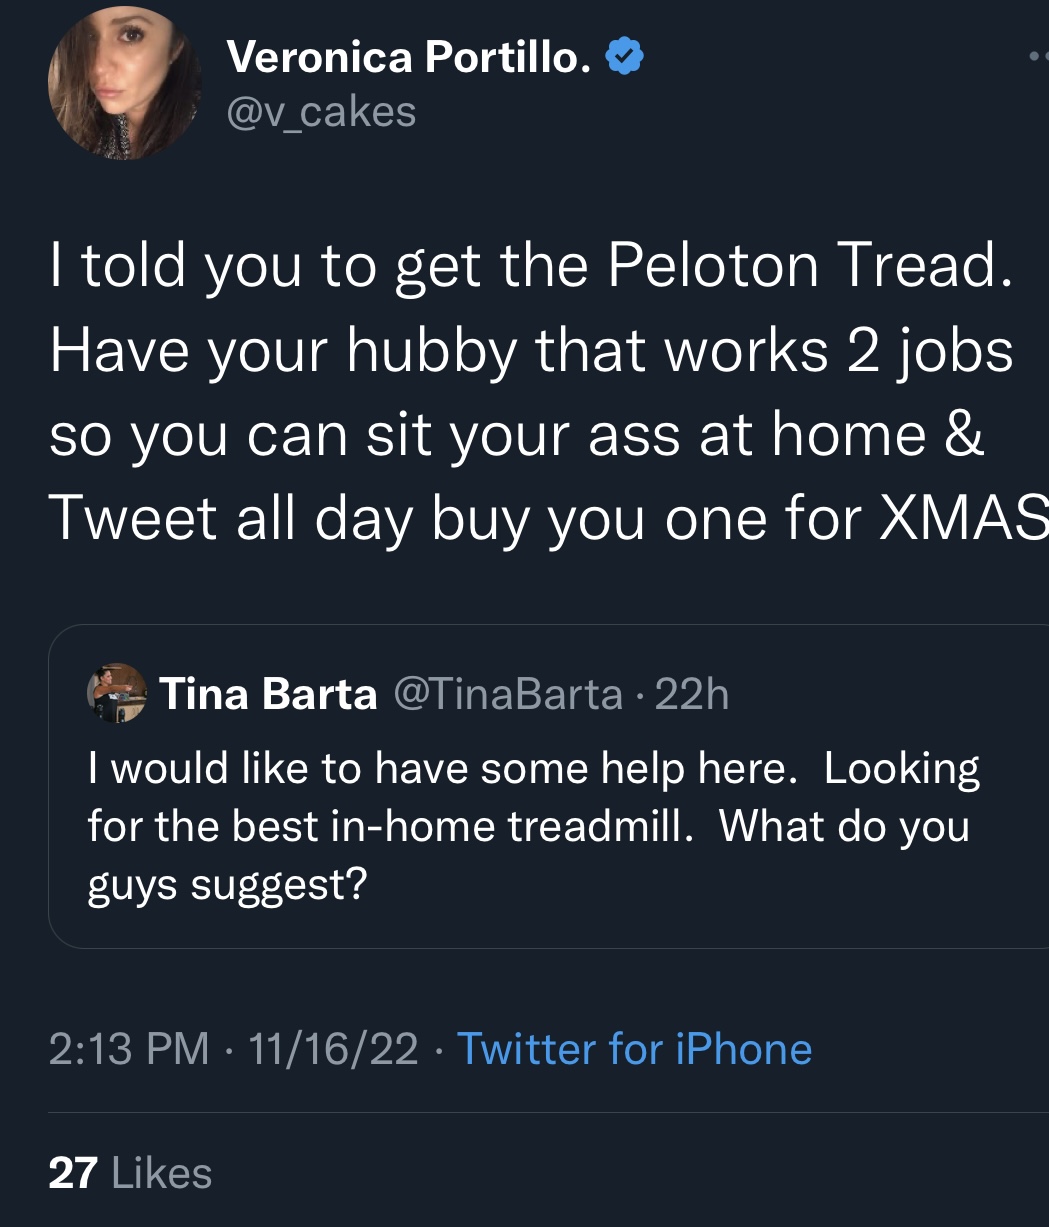Tap the 2:13 PM time stamp
This screenshot has width=1049, height=1227.
click(129, 1049)
